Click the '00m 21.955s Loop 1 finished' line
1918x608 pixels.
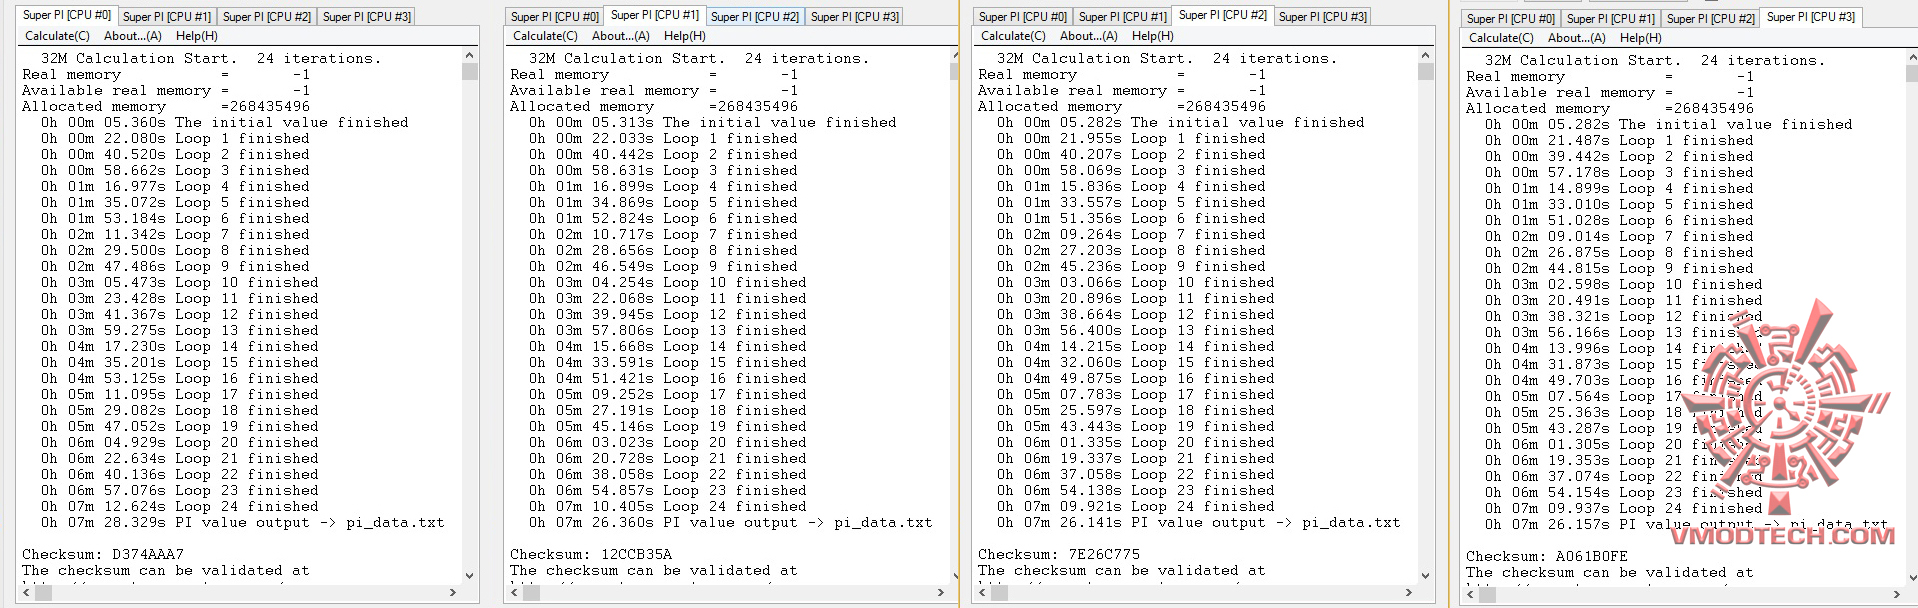pos(1131,139)
